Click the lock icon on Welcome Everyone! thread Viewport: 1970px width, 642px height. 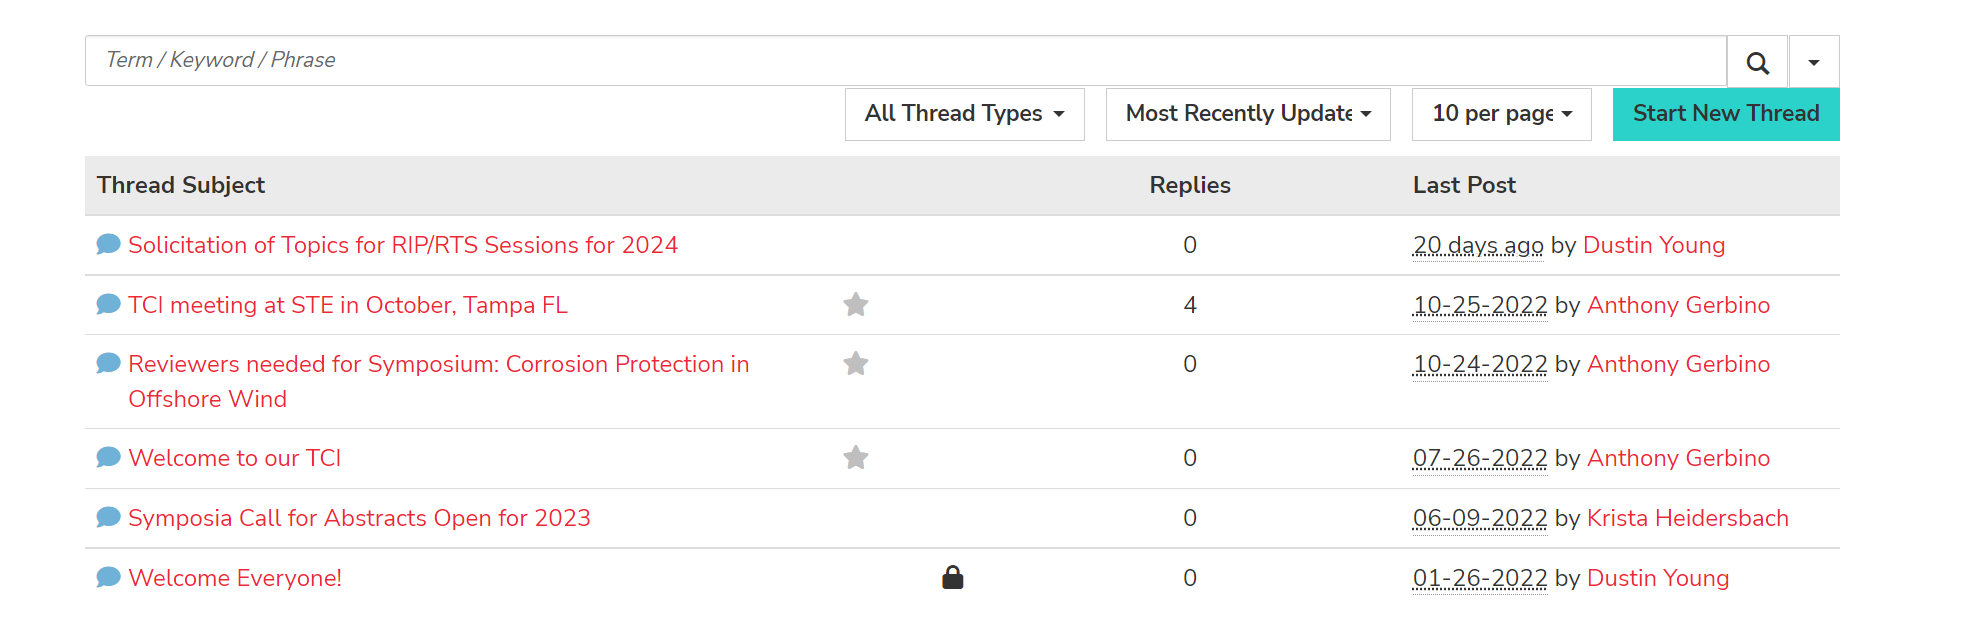pos(952,578)
